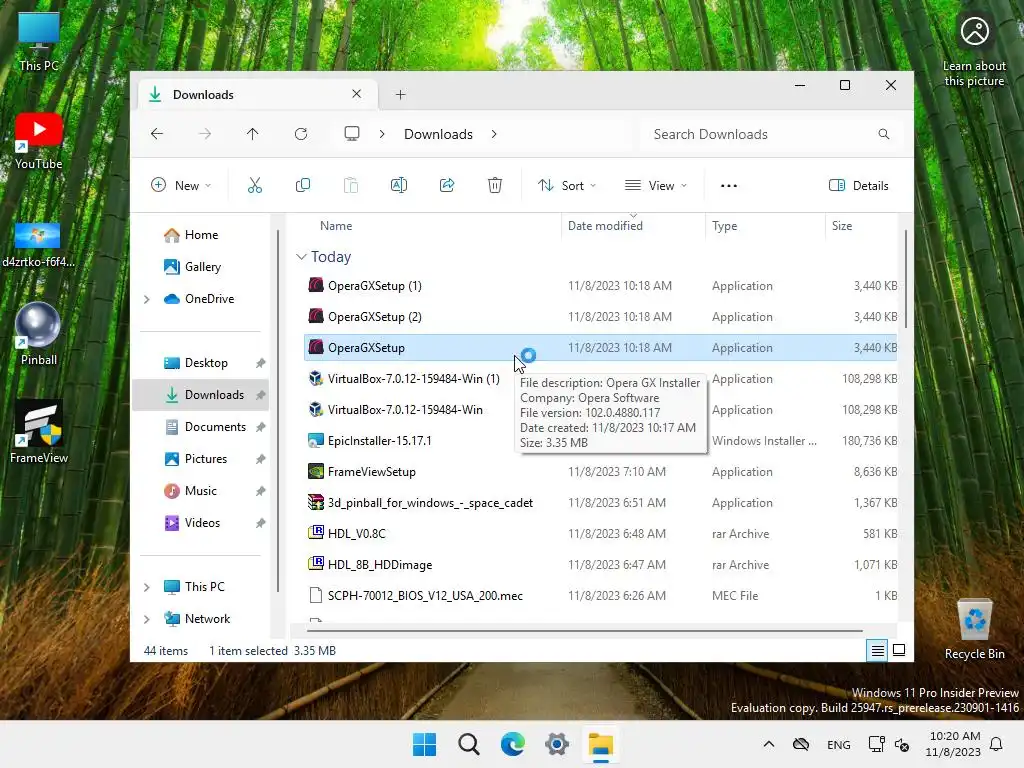Screen dimensions: 1024x768
Task: Open the Windows Start menu
Action: 424,744
